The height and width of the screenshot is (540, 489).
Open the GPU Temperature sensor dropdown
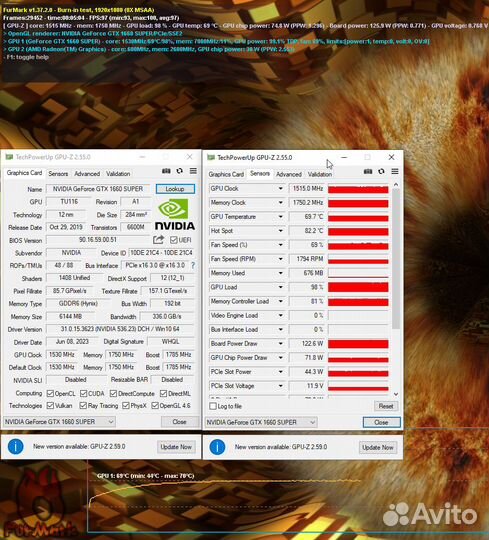281,217
